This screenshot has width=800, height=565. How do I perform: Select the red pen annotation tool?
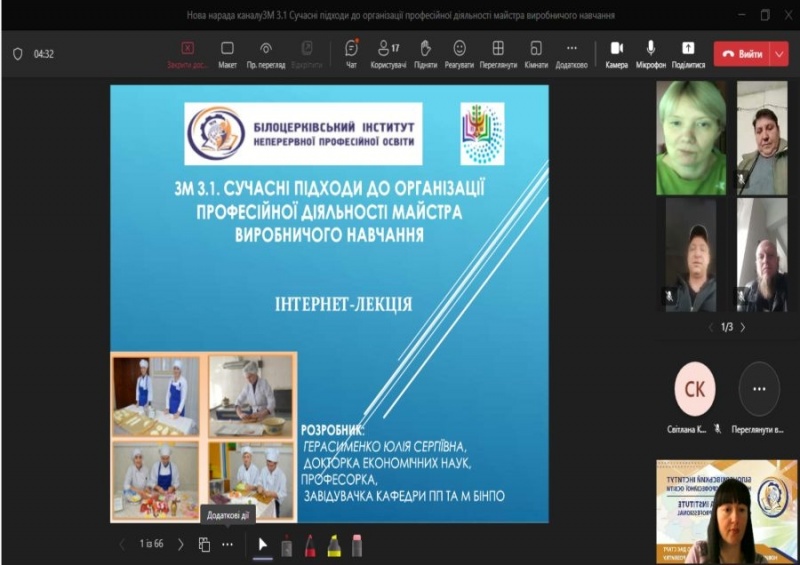[x=310, y=545]
